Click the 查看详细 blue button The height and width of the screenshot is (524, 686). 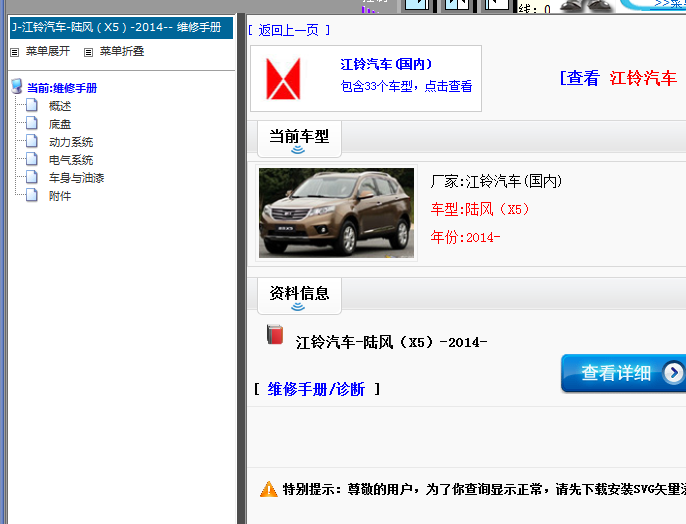pyautogui.click(x=623, y=373)
